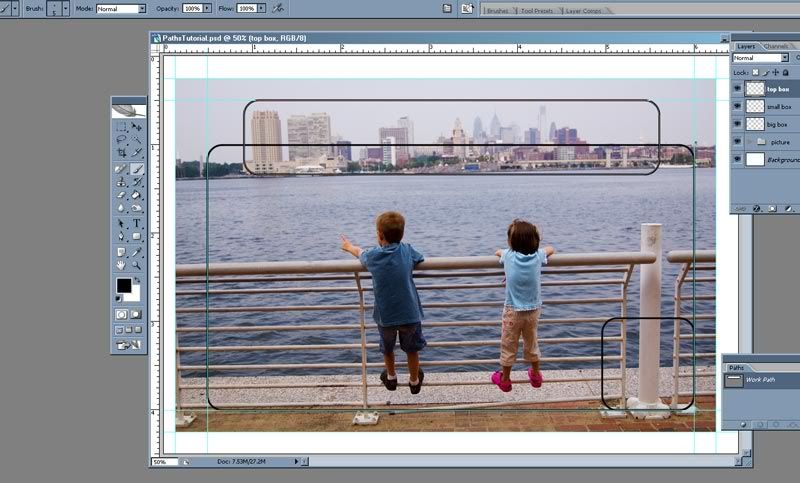800x483 pixels.
Task: Switch to Standard editing mode
Action: click(x=121, y=314)
